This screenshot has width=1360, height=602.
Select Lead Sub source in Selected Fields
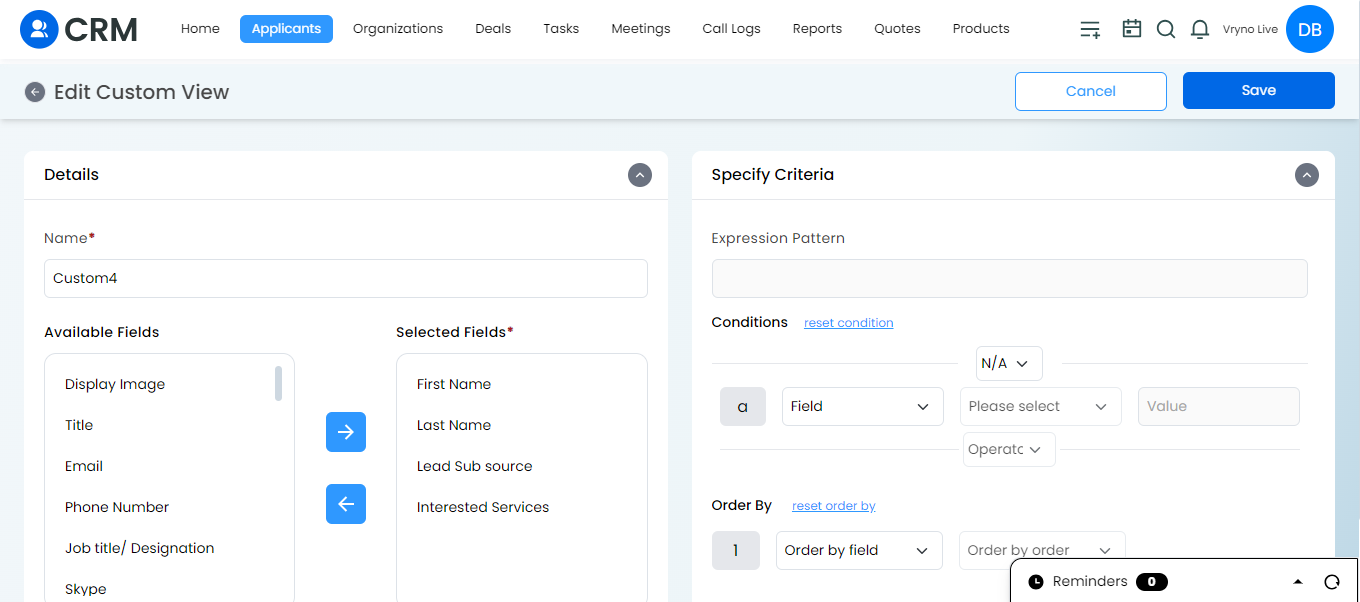point(475,466)
